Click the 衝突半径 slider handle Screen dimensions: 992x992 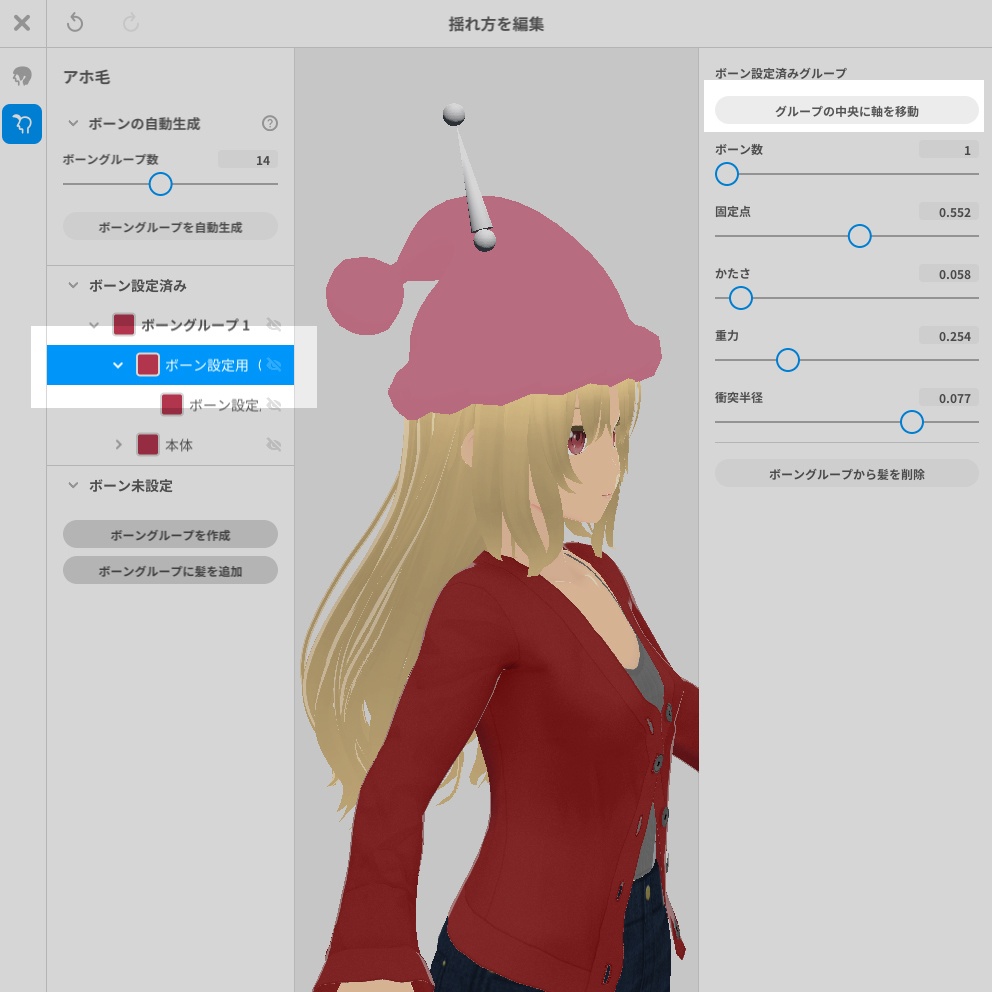pyautogui.click(x=911, y=422)
